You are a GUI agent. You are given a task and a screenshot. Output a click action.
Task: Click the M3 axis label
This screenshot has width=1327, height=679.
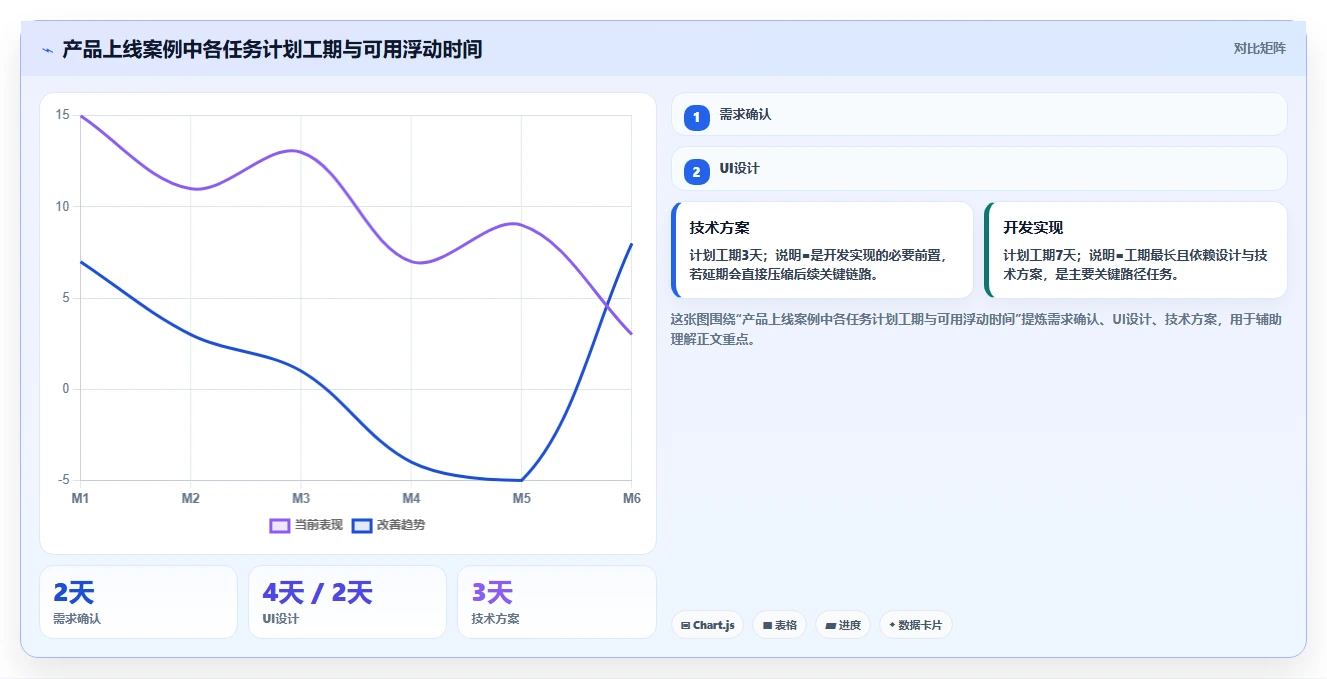tap(301, 498)
